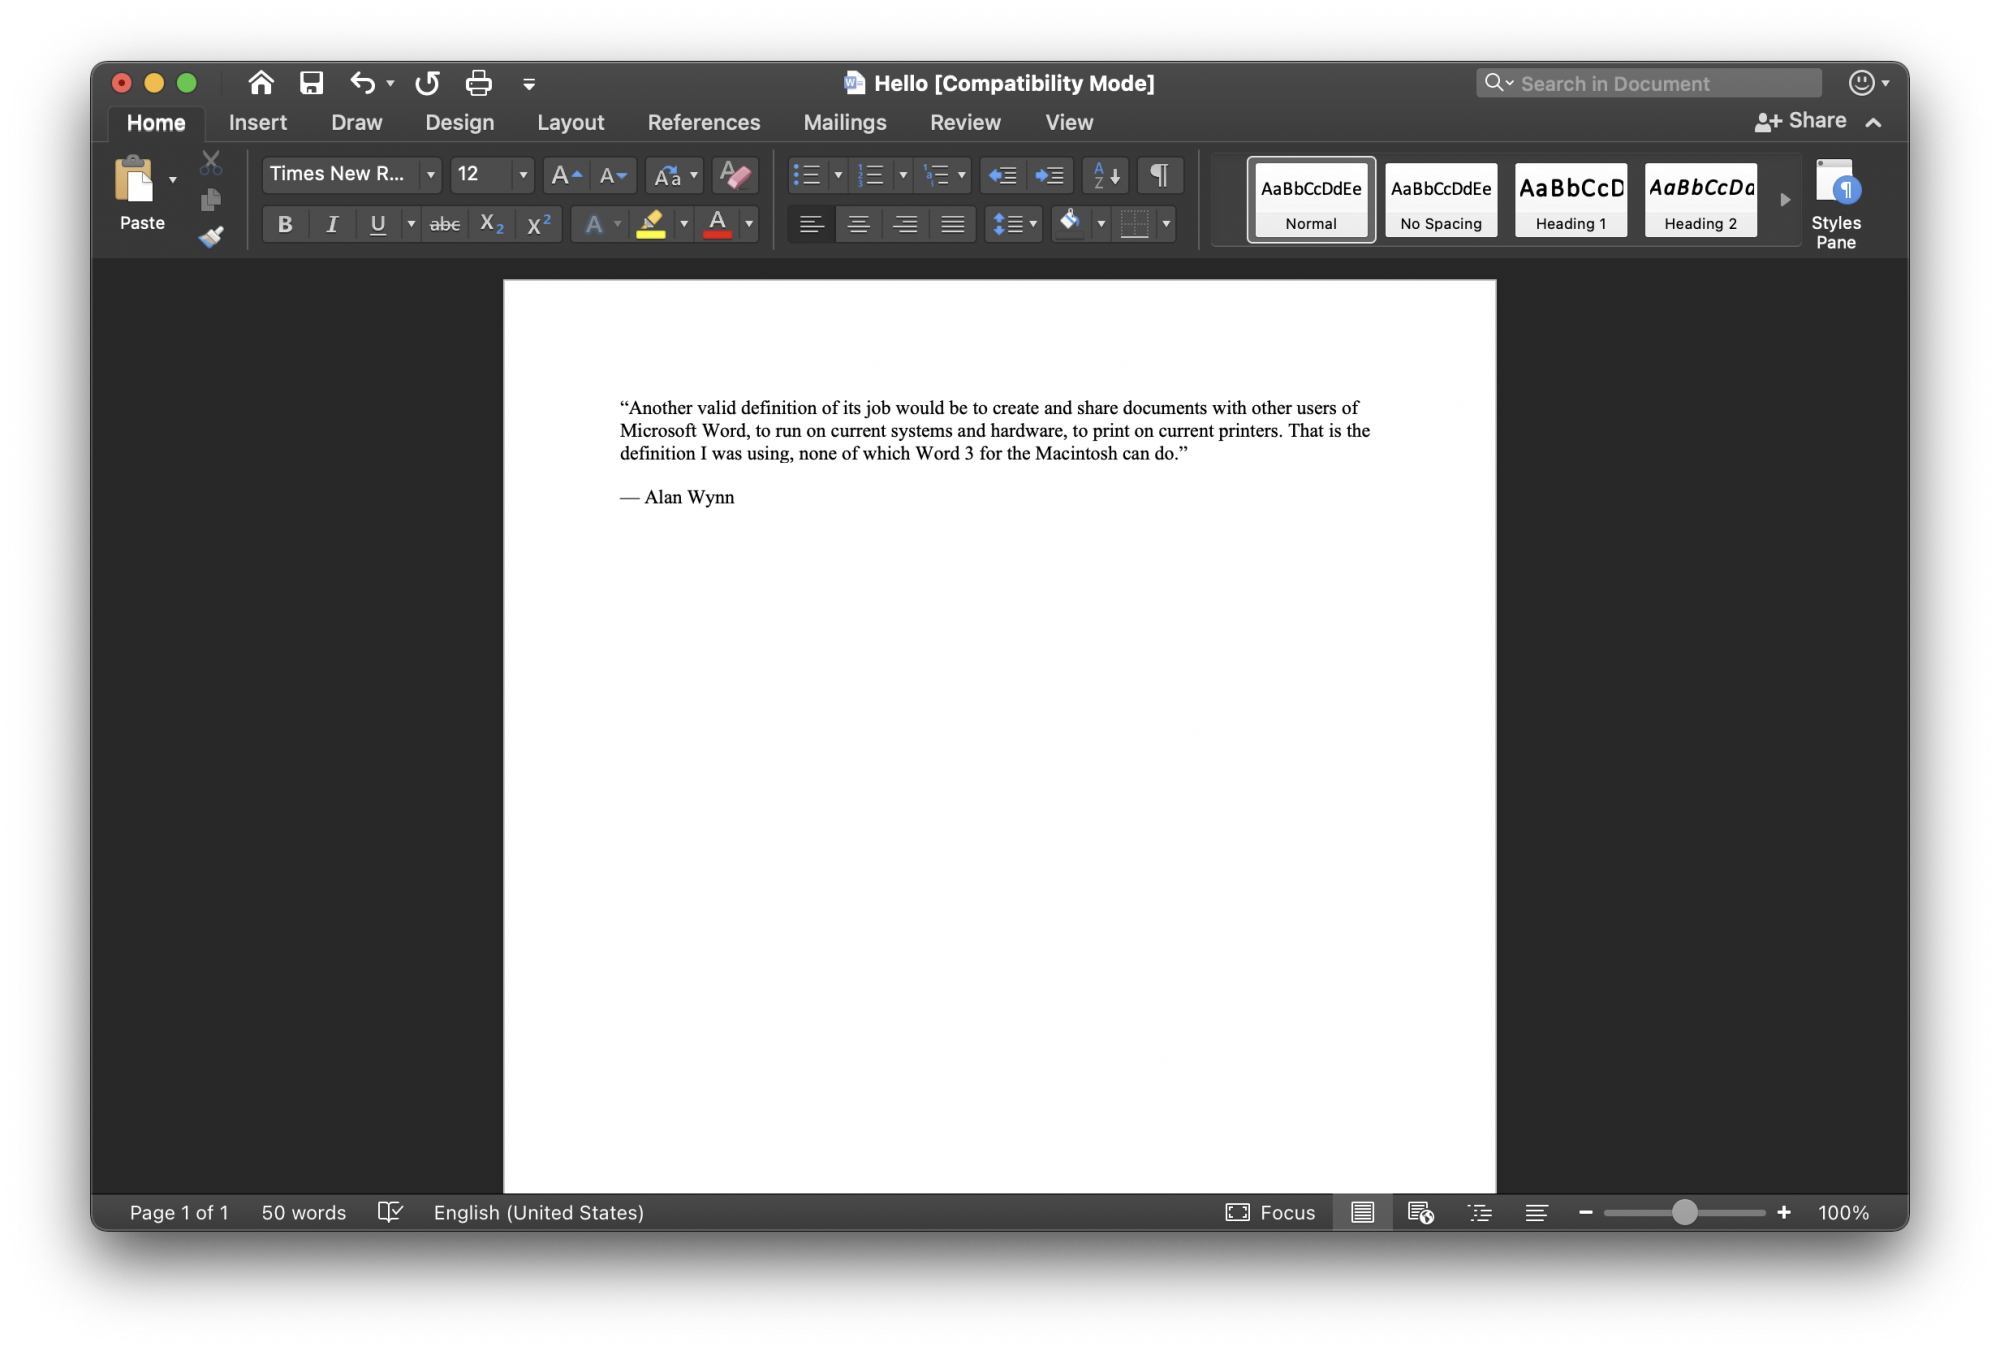Switch to the References tab

703,122
